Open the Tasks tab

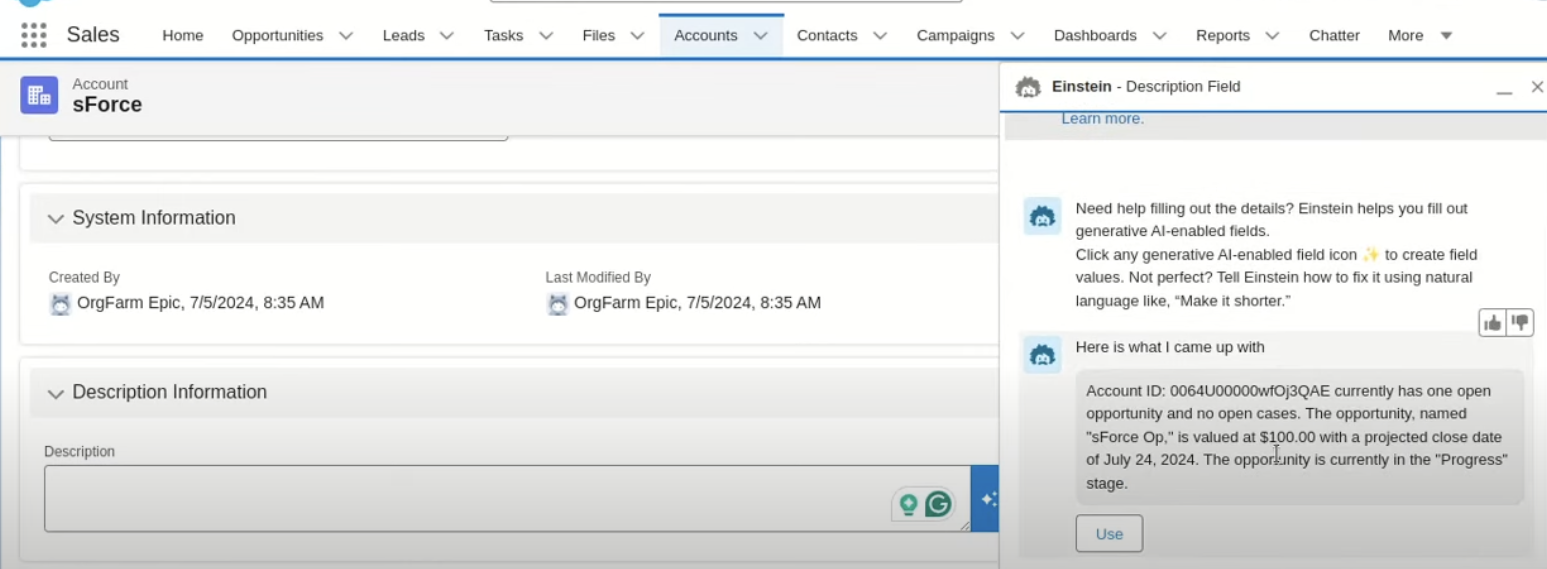click(504, 35)
